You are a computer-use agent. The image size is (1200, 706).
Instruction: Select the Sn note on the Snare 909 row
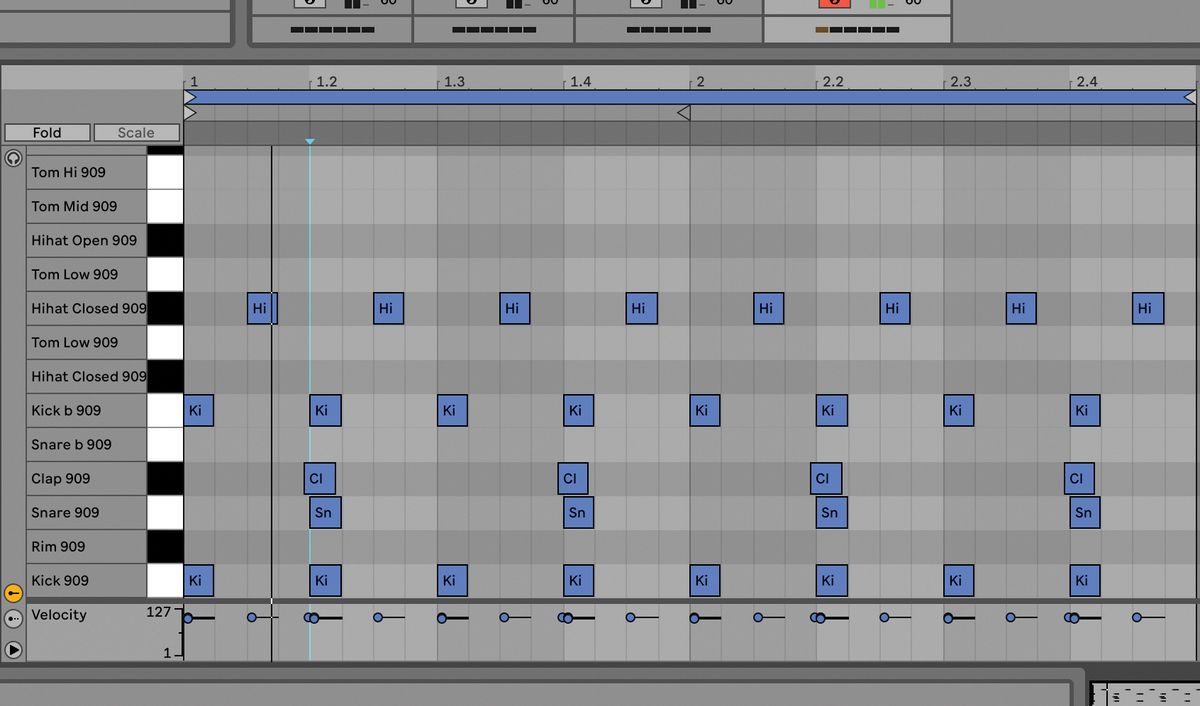[324, 512]
